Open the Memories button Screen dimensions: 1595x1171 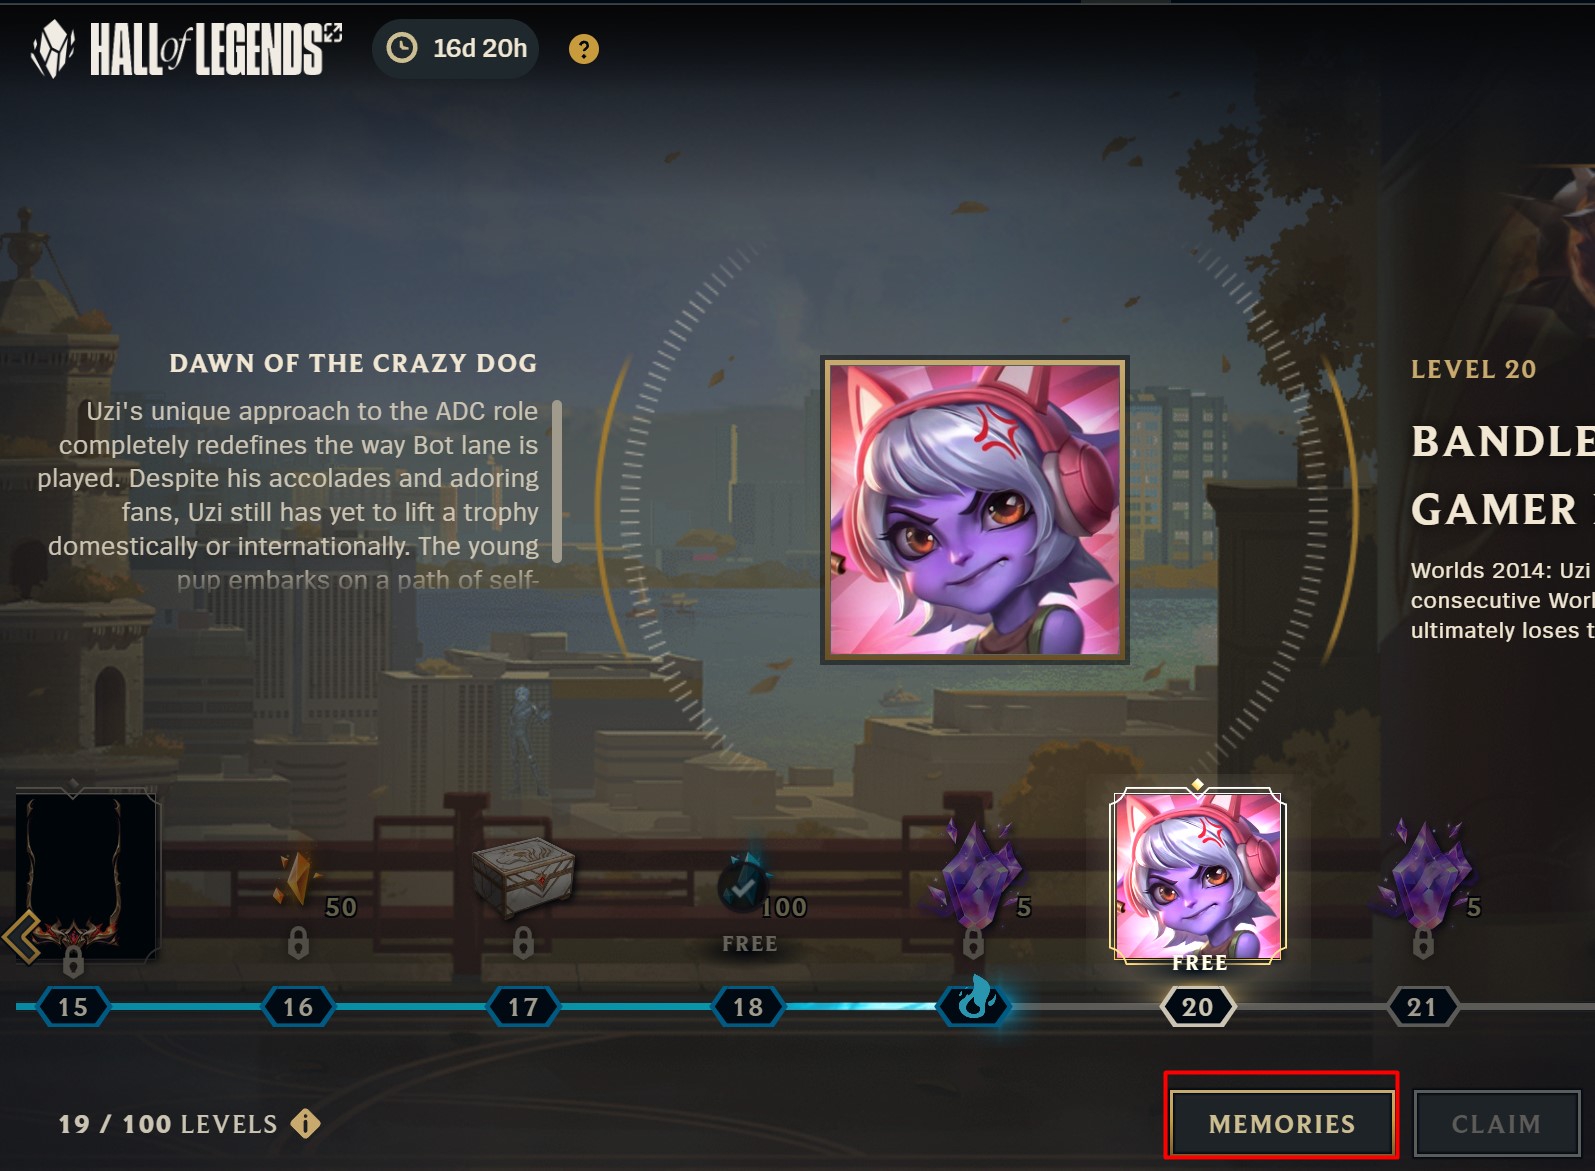coord(1281,1124)
